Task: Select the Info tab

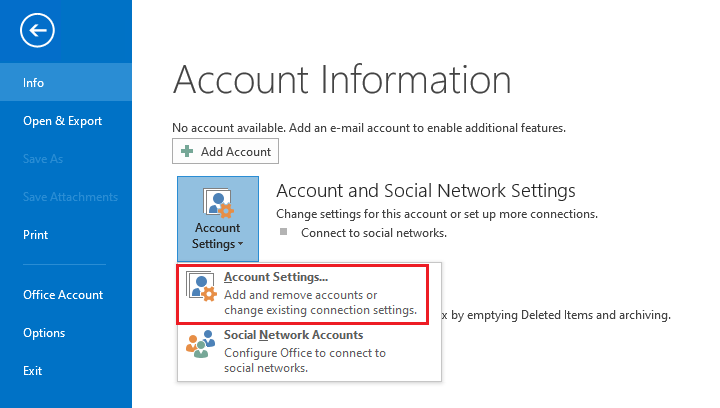Action: click(66, 83)
